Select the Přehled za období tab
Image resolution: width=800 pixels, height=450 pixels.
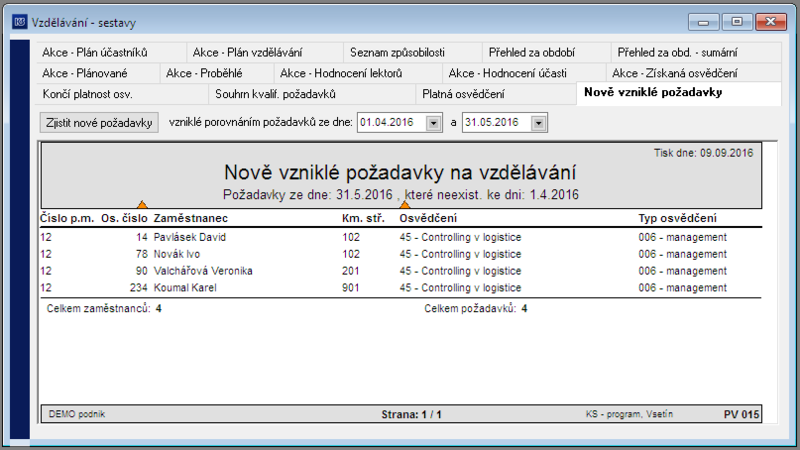pos(546,53)
